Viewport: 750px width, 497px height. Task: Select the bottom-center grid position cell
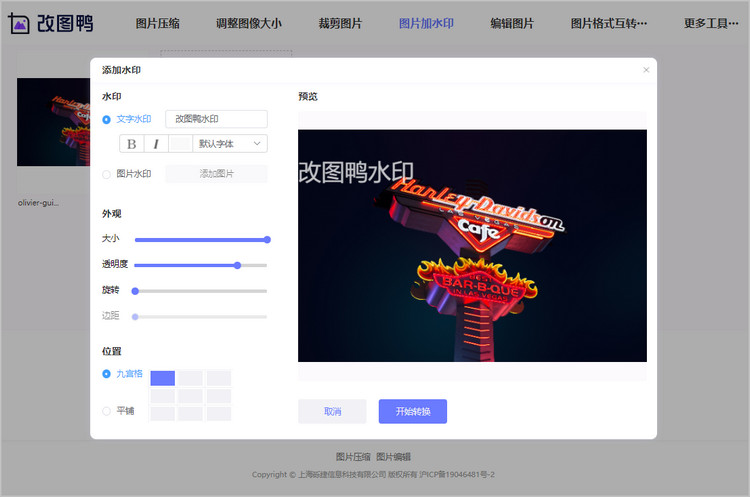(x=190, y=414)
